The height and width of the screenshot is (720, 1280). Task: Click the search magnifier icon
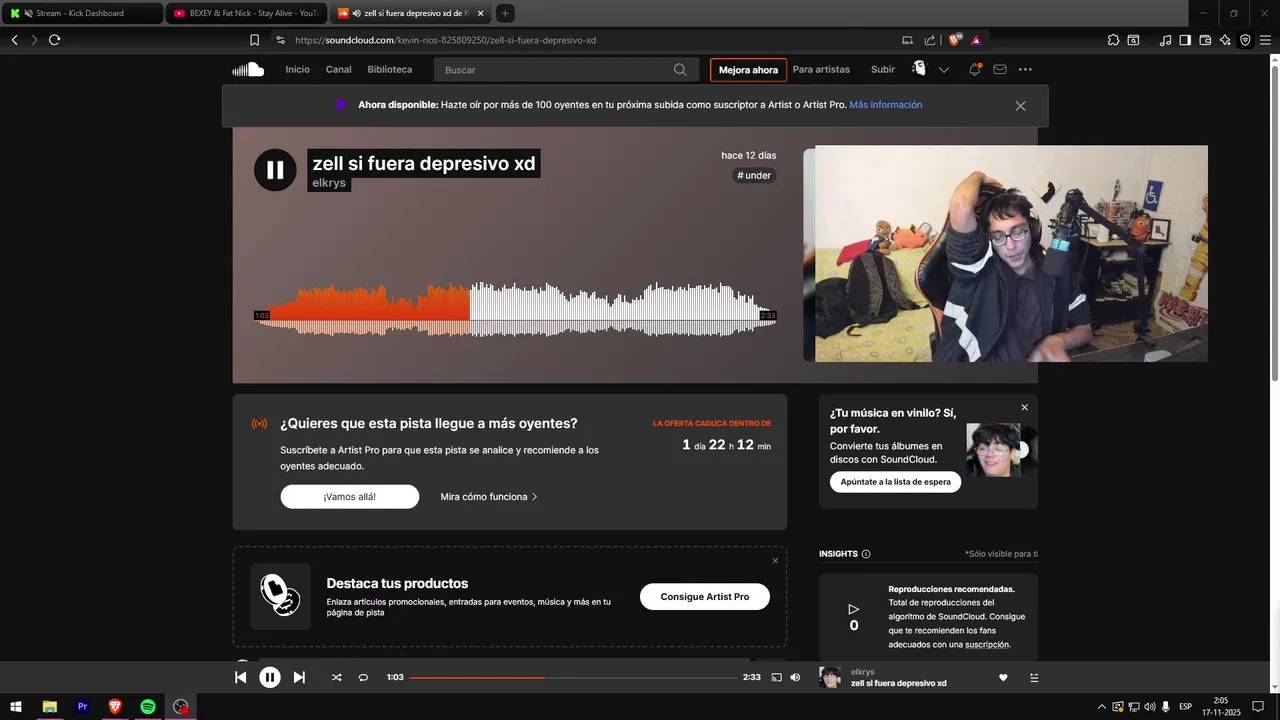tap(680, 69)
